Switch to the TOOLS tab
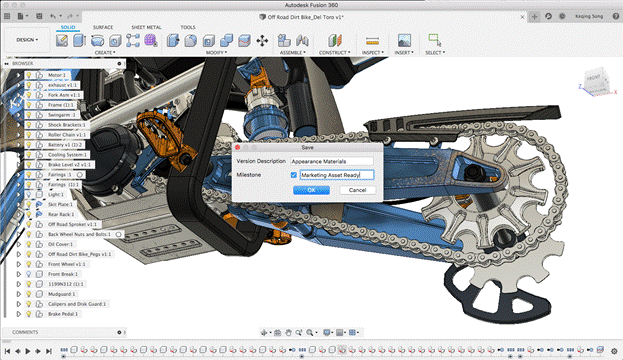The width and height of the screenshot is (623, 360). coord(188,27)
